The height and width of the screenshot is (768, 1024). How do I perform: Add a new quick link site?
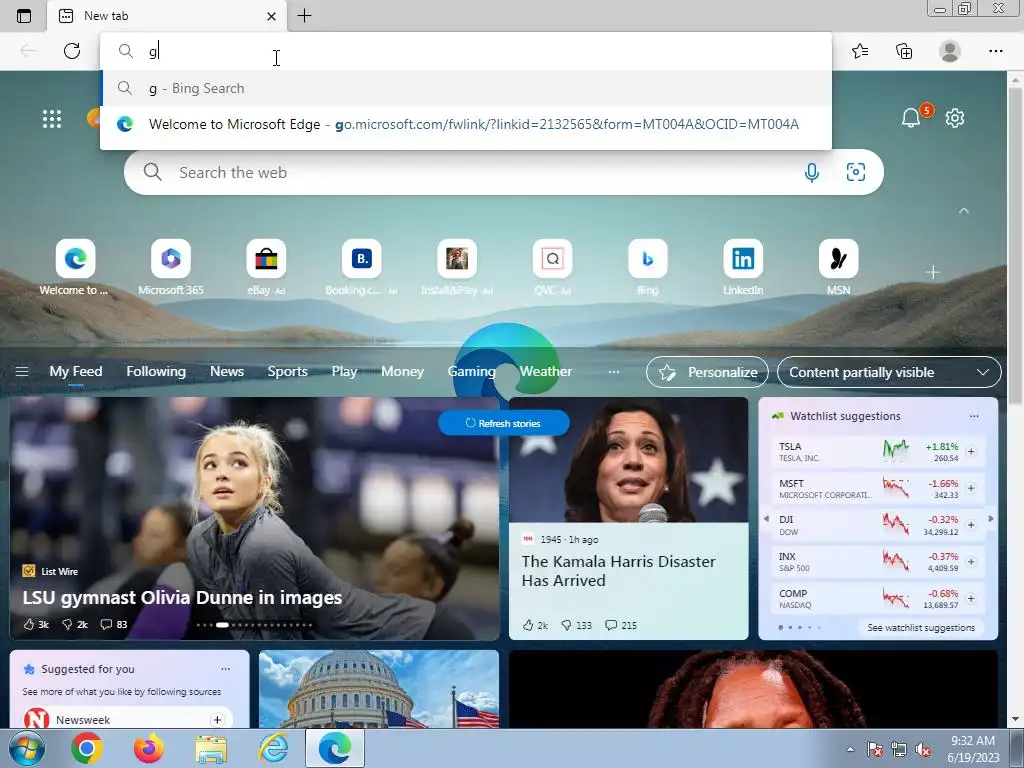coord(933,272)
